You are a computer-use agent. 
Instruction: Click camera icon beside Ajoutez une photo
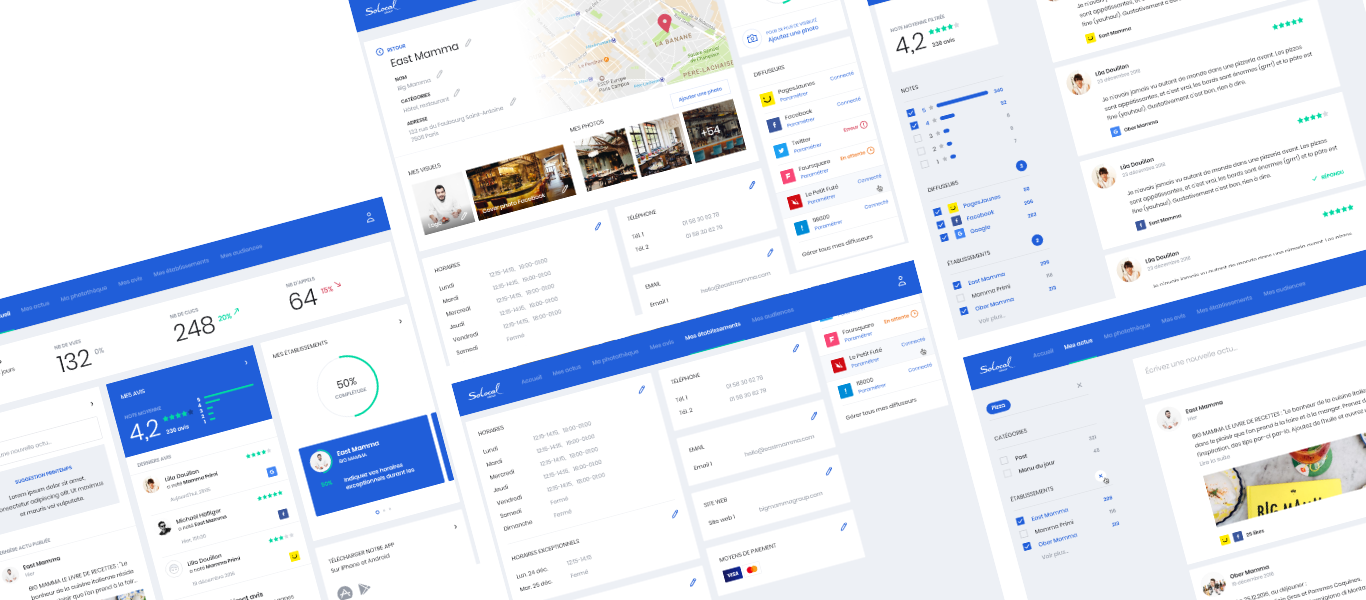pos(753,39)
